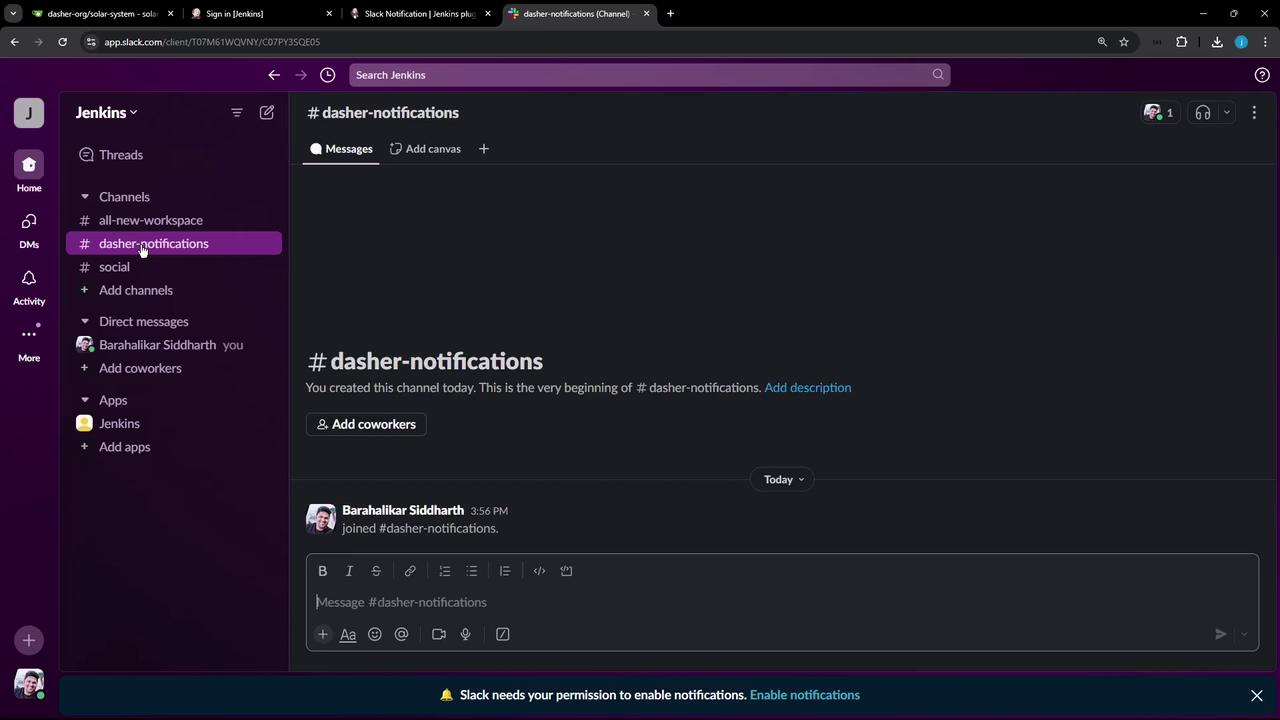Click Enable notifications link
1280x720 pixels.
click(x=805, y=695)
